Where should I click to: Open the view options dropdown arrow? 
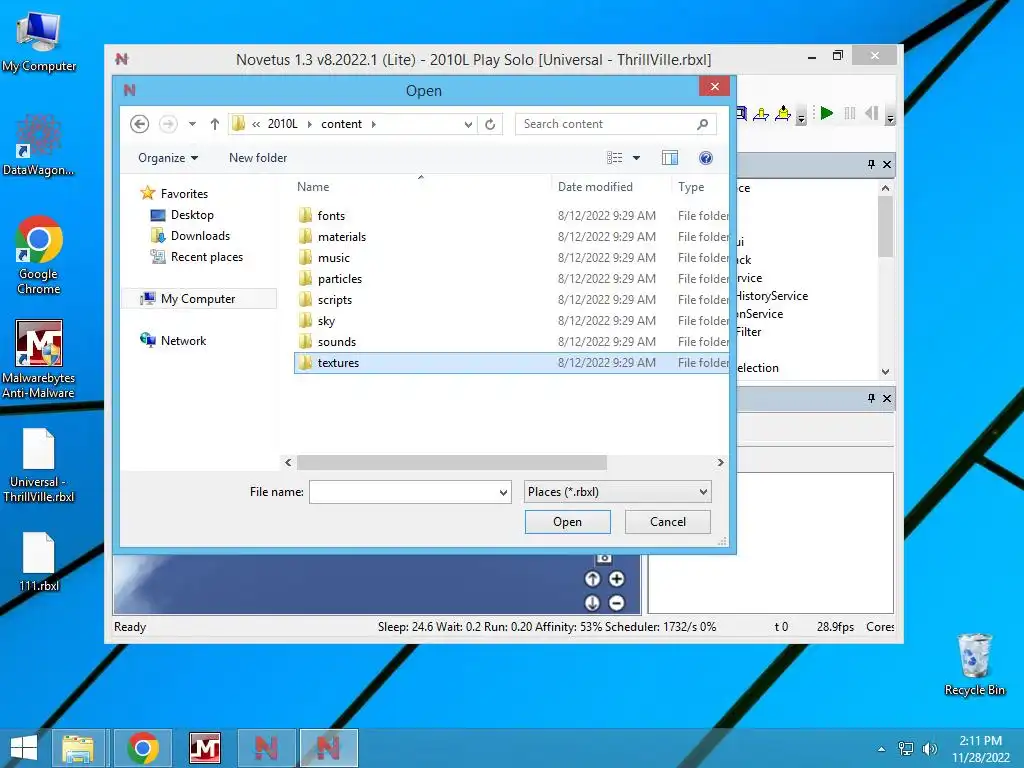636,158
